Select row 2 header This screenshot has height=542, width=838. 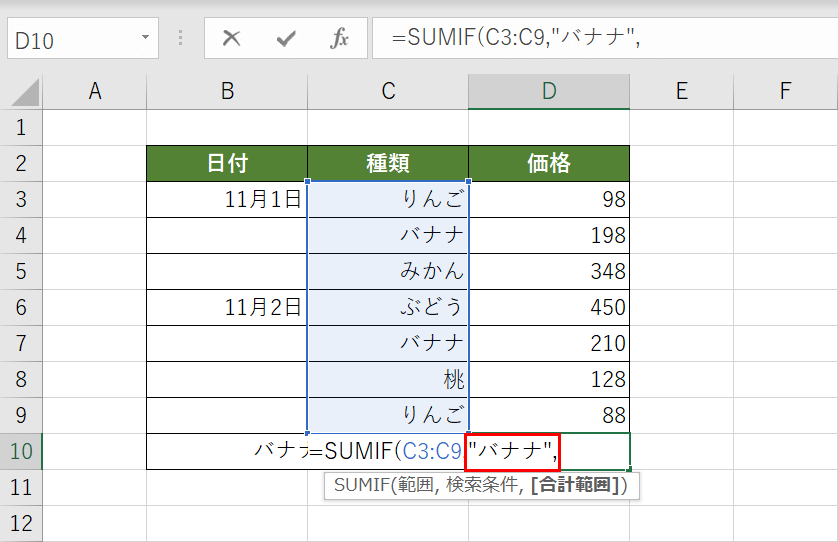coord(22,163)
